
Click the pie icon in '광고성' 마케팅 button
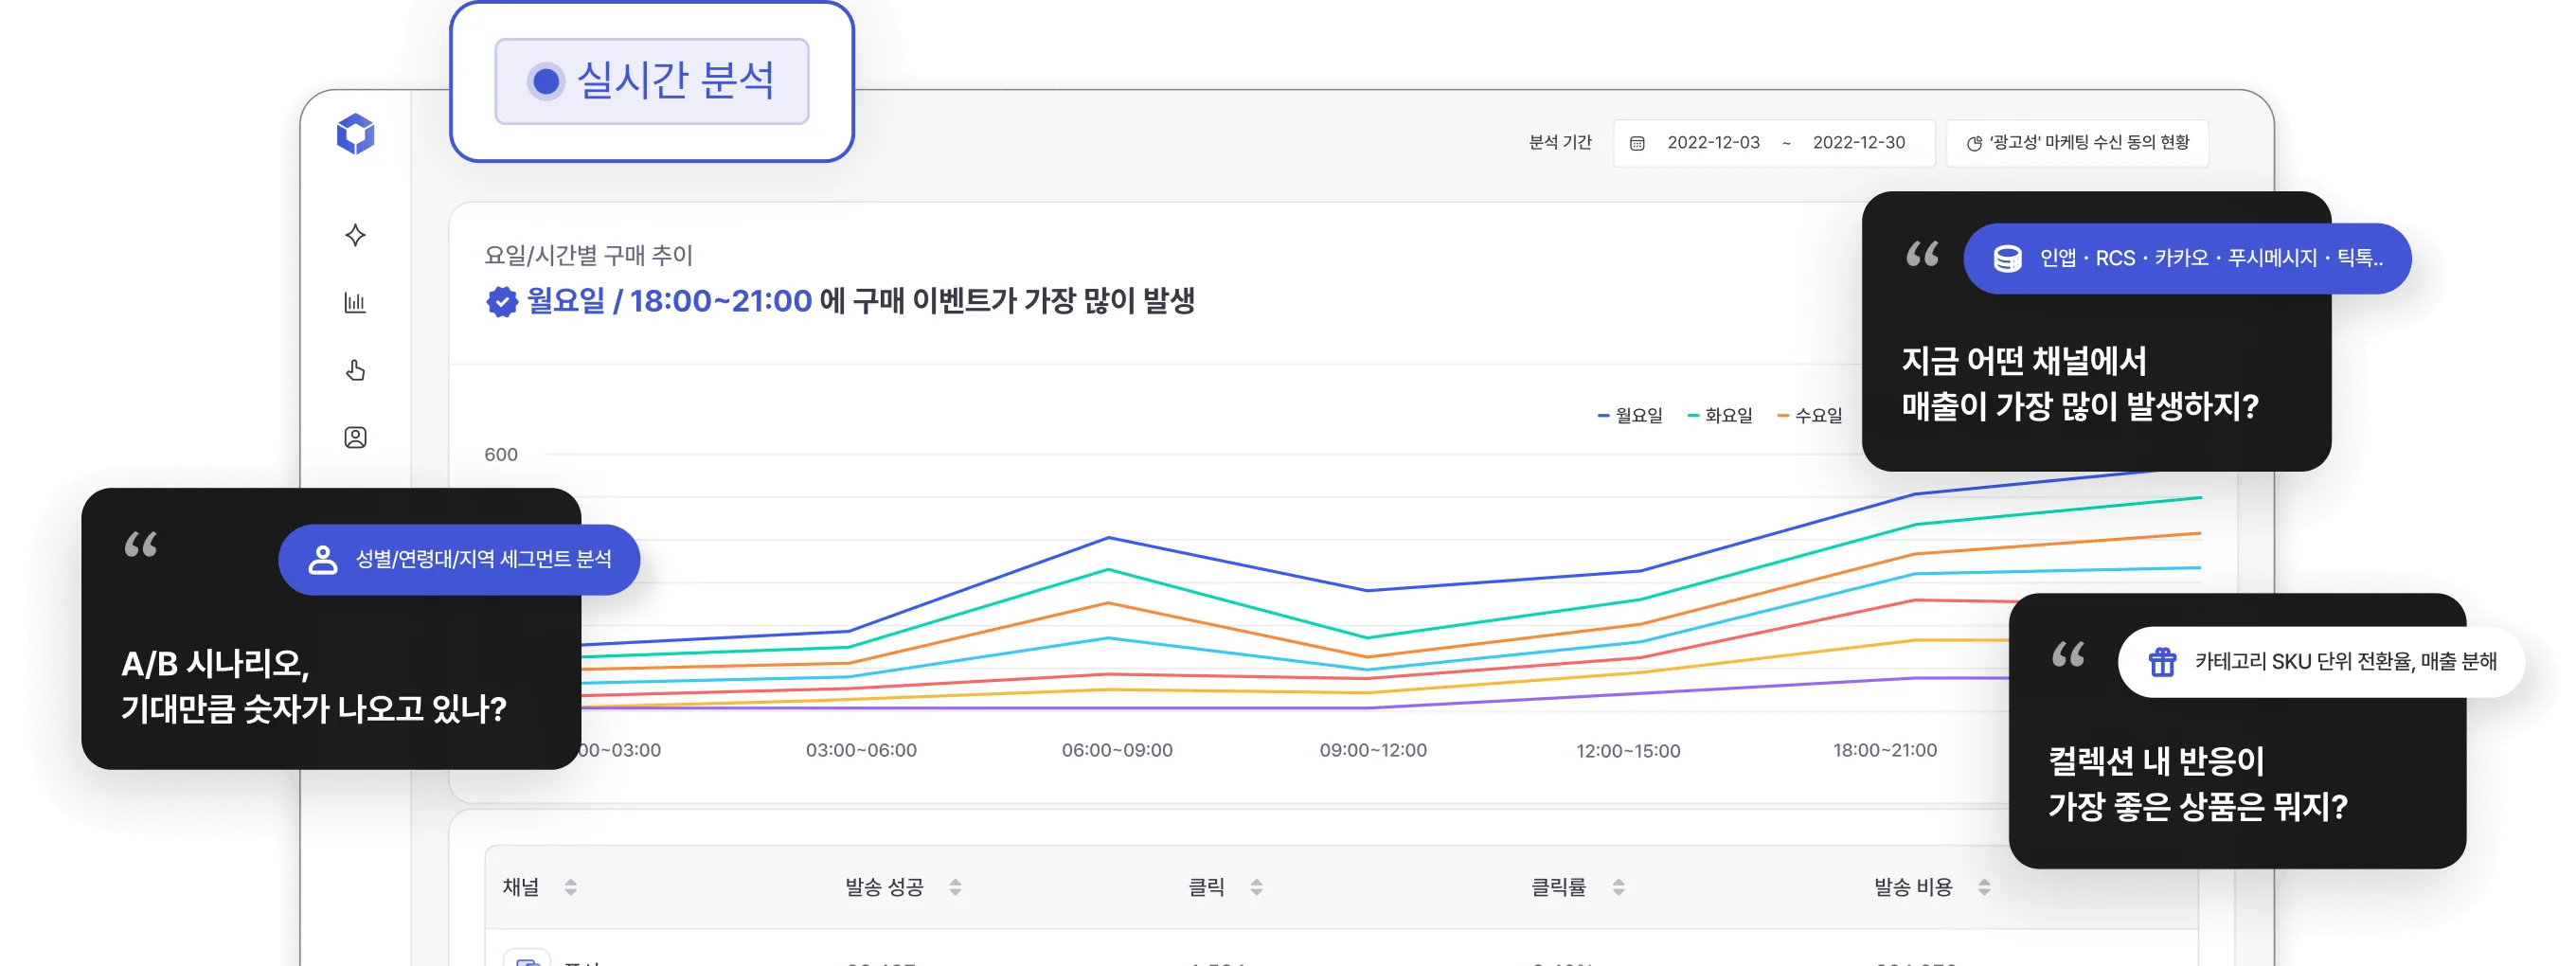click(1974, 143)
